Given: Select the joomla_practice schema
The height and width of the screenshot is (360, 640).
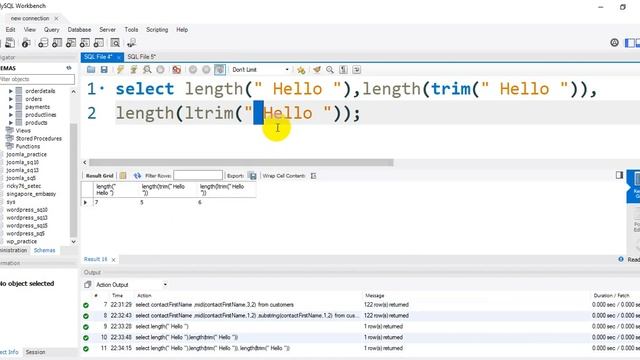Looking at the screenshot, I should pos(27,155).
